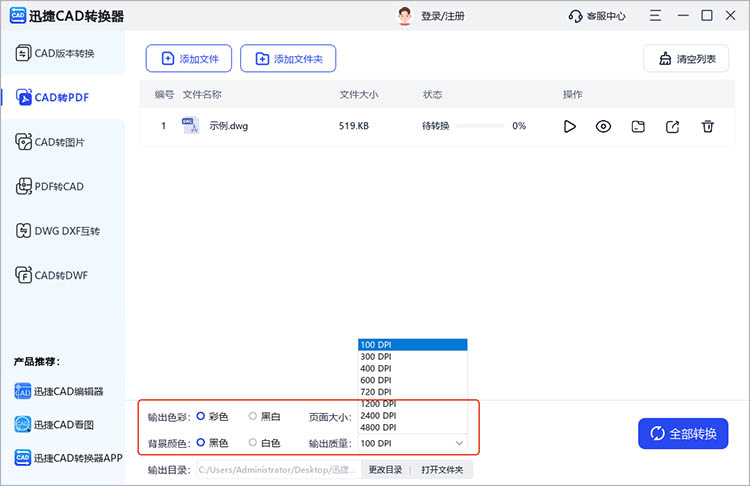Choose 720 DPI output quality
The height and width of the screenshot is (486, 750).
pos(413,392)
